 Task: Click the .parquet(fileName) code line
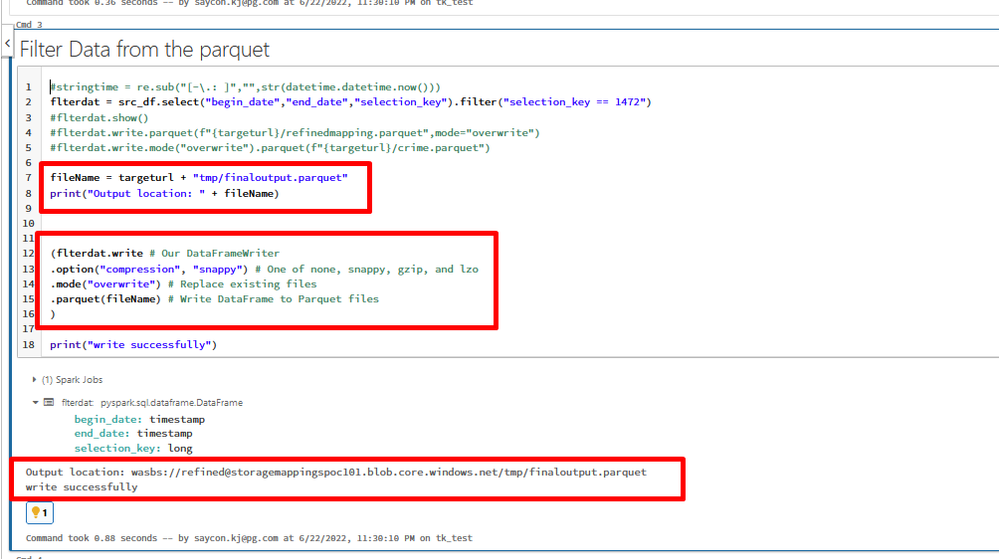tap(214, 299)
